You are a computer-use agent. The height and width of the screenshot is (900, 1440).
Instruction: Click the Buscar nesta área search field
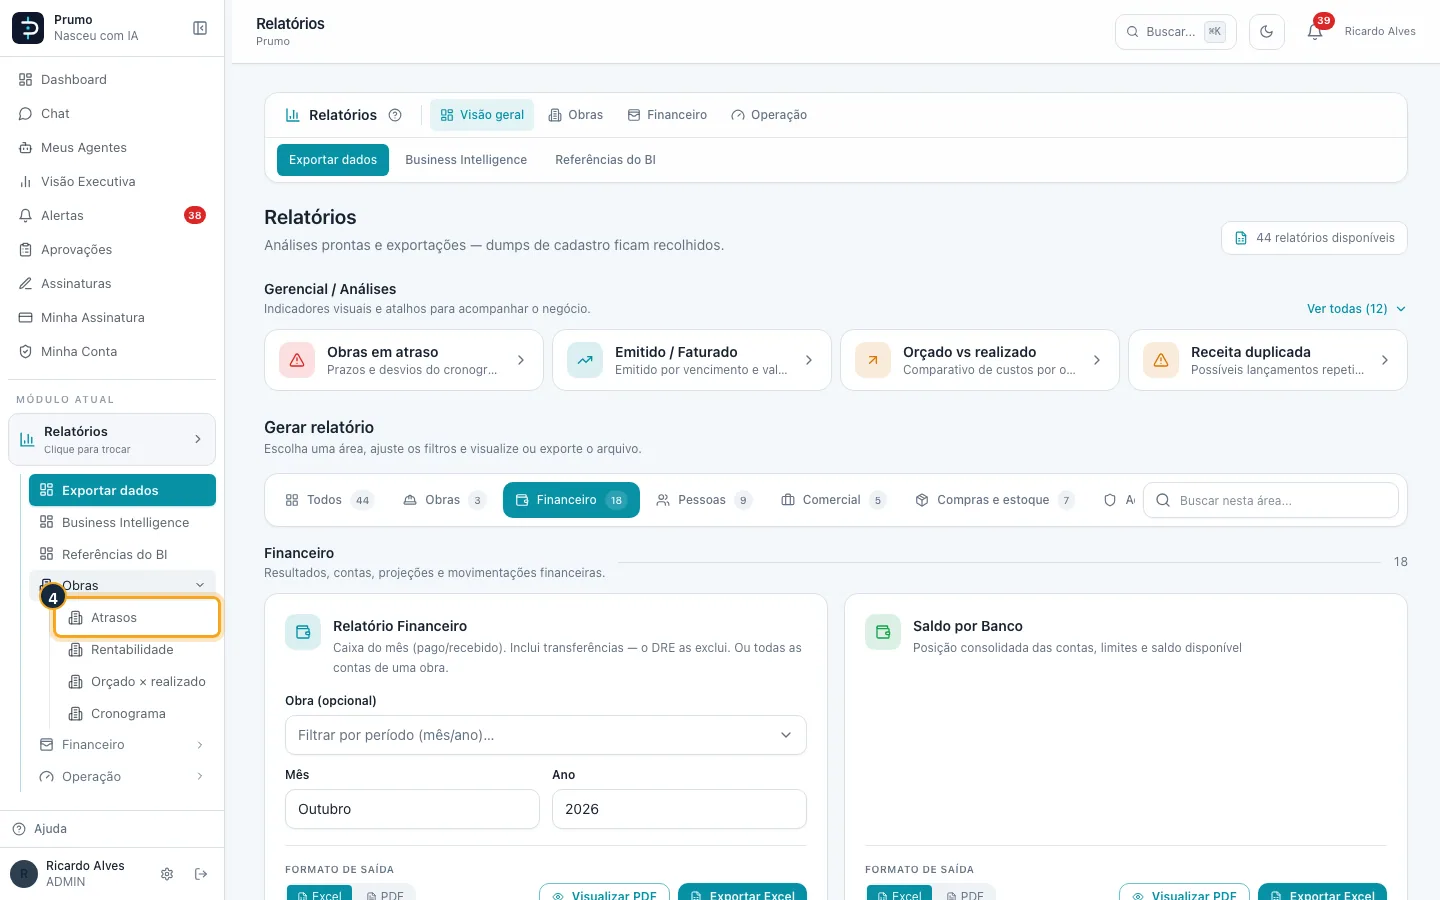[1271, 500]
